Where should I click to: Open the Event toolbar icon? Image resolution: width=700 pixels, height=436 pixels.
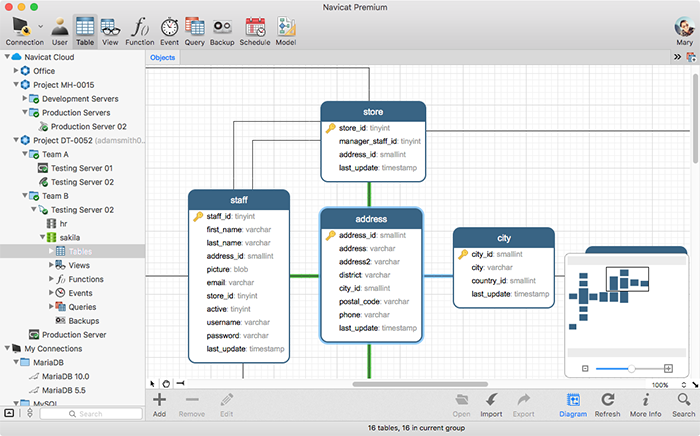click(x=170, y=31)
